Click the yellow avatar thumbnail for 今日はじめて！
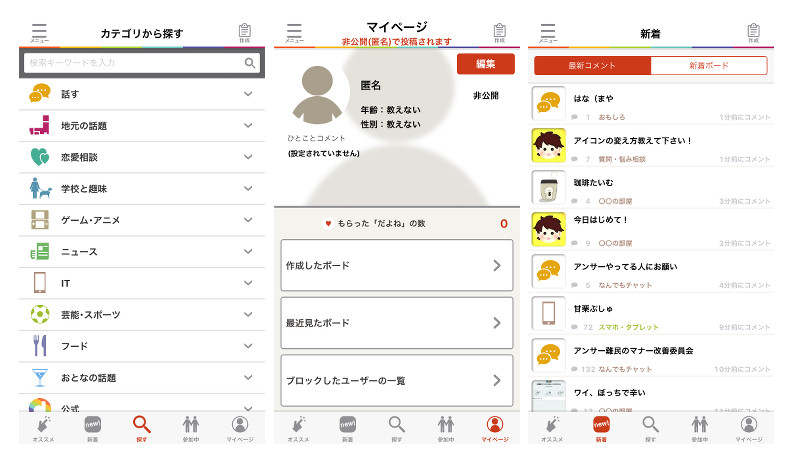This screenshot has height=459, width=800. pos(548,230)
